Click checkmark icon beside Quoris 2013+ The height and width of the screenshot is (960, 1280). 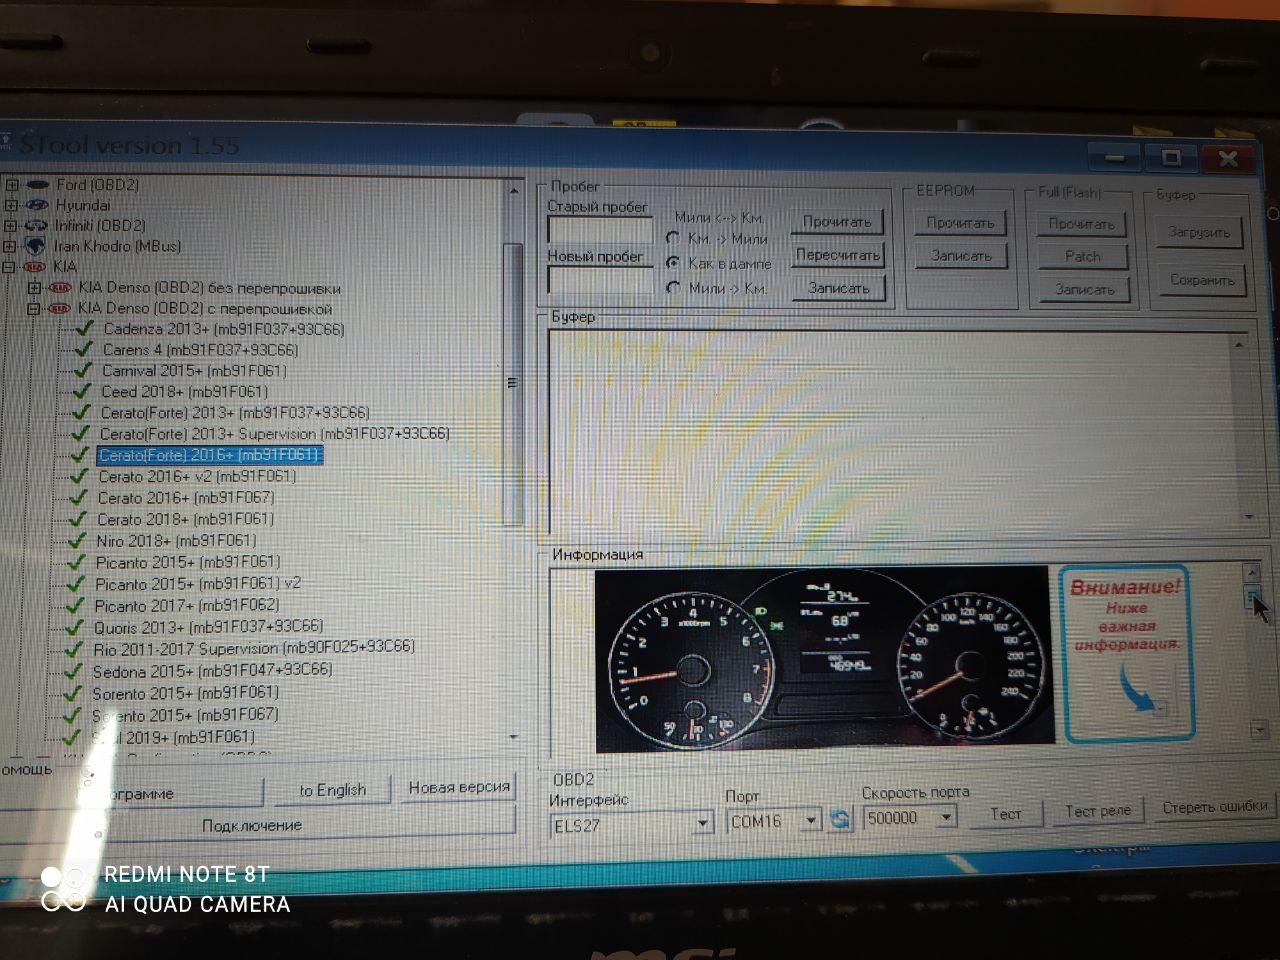(x=74, y=627)
